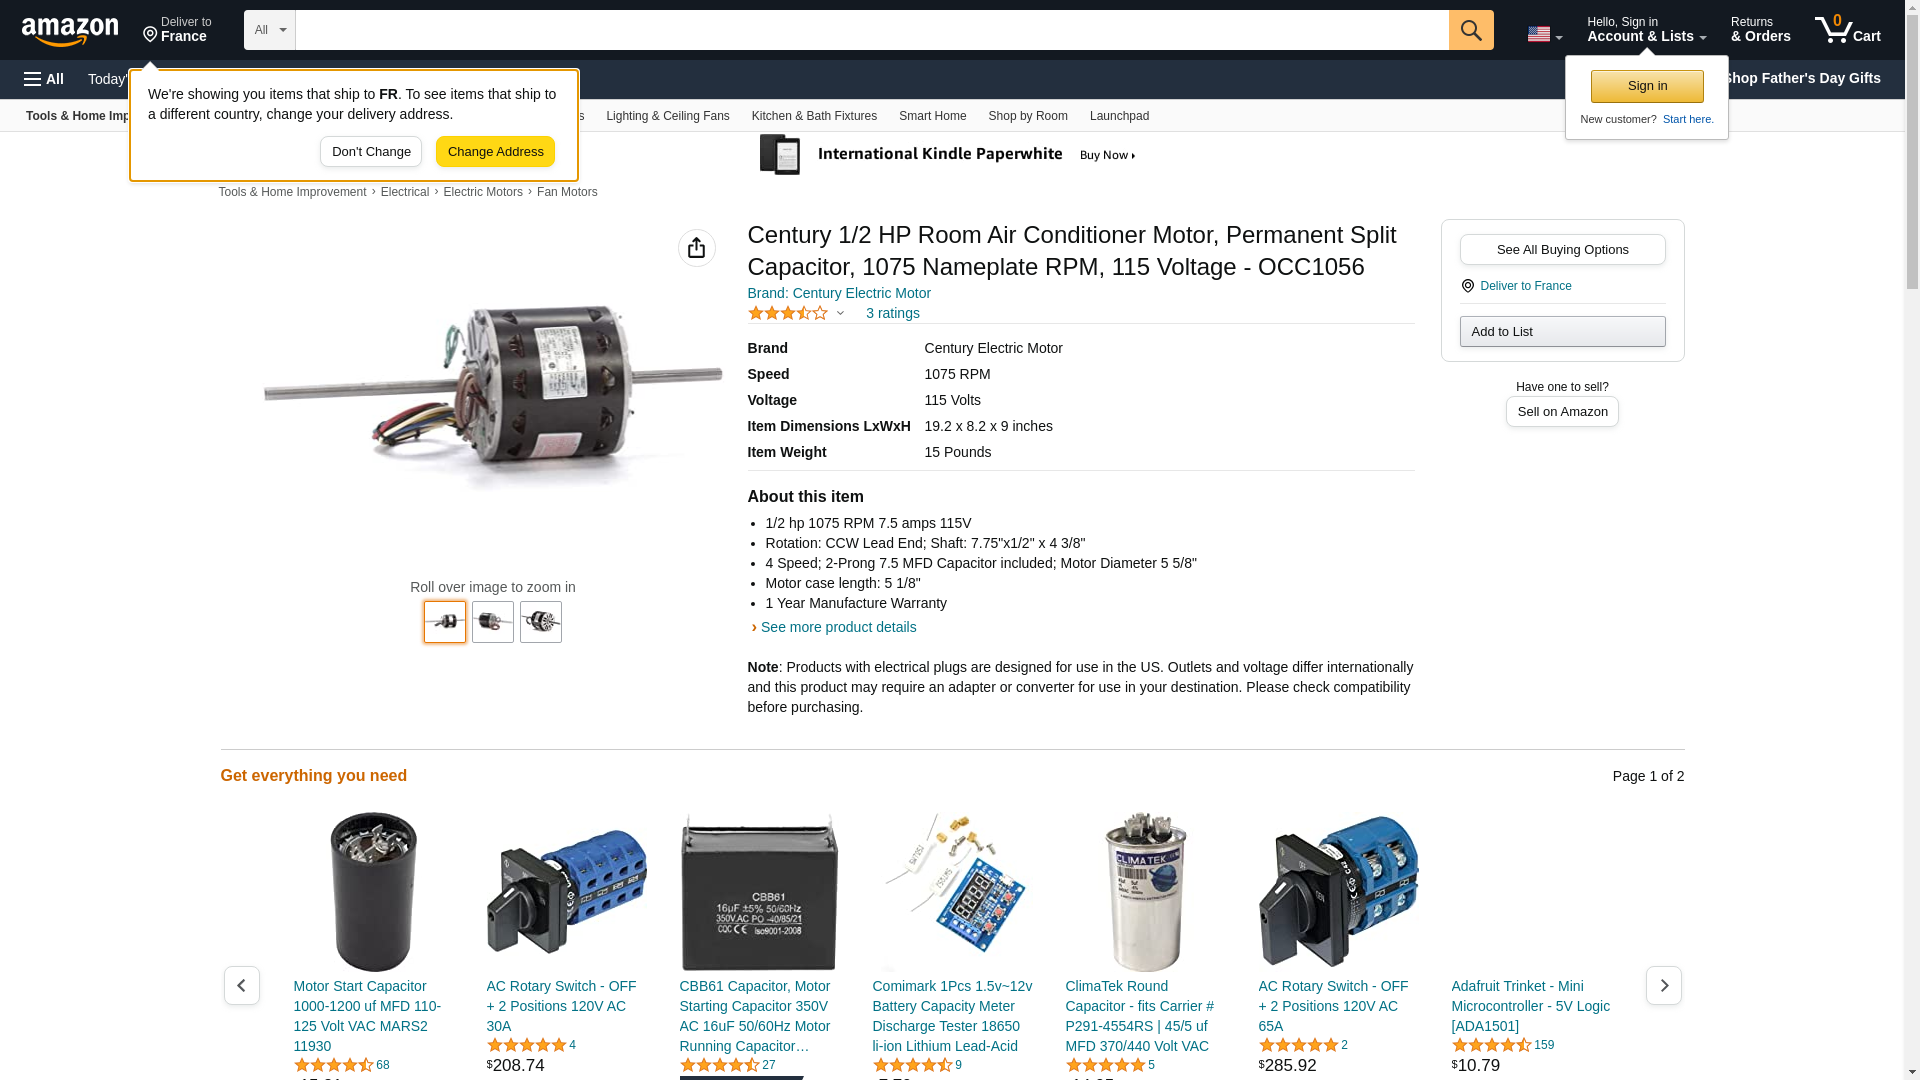This screenshot has width=1920, height=1080.
Task: Click See All Buying Options
Action: [x=1562, y=249]
